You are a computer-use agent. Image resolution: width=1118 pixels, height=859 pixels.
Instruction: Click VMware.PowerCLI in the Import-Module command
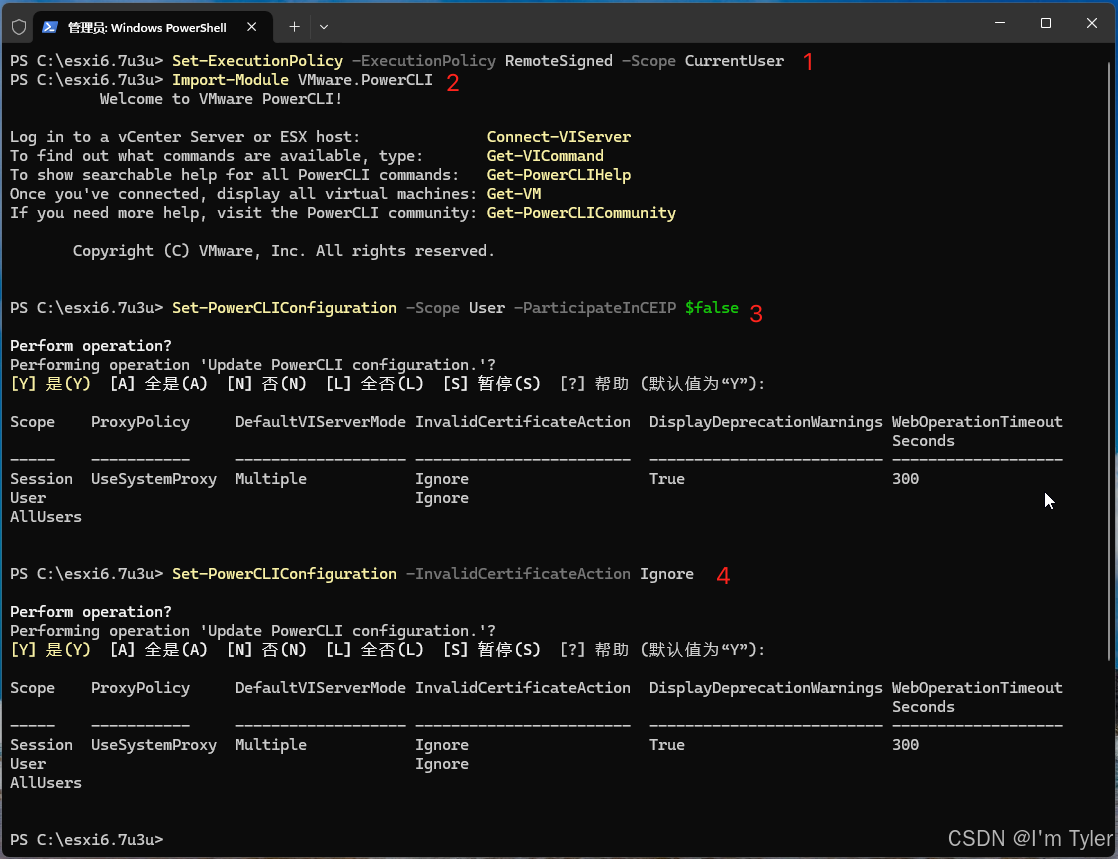[365, 80]
